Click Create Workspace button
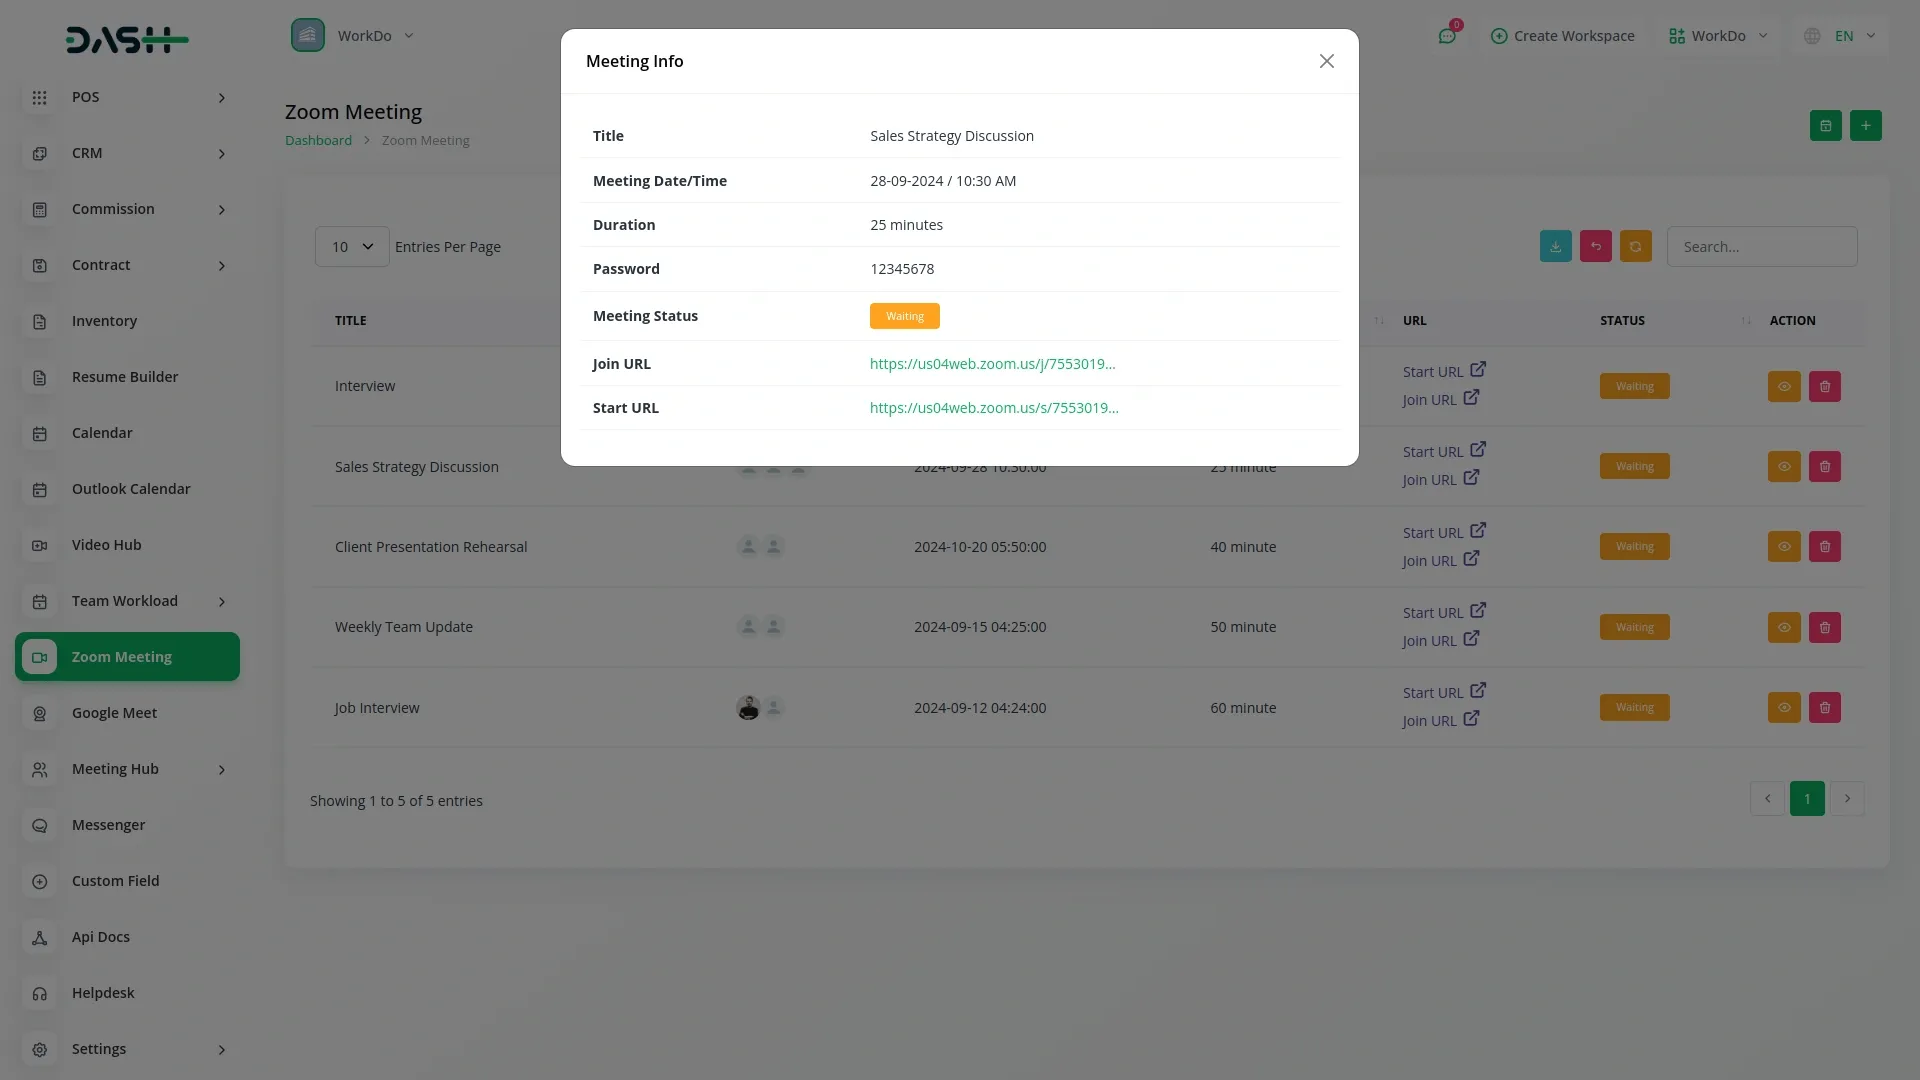The width and height of the screenshot is (1920, 1080). tap(1562, 36)
